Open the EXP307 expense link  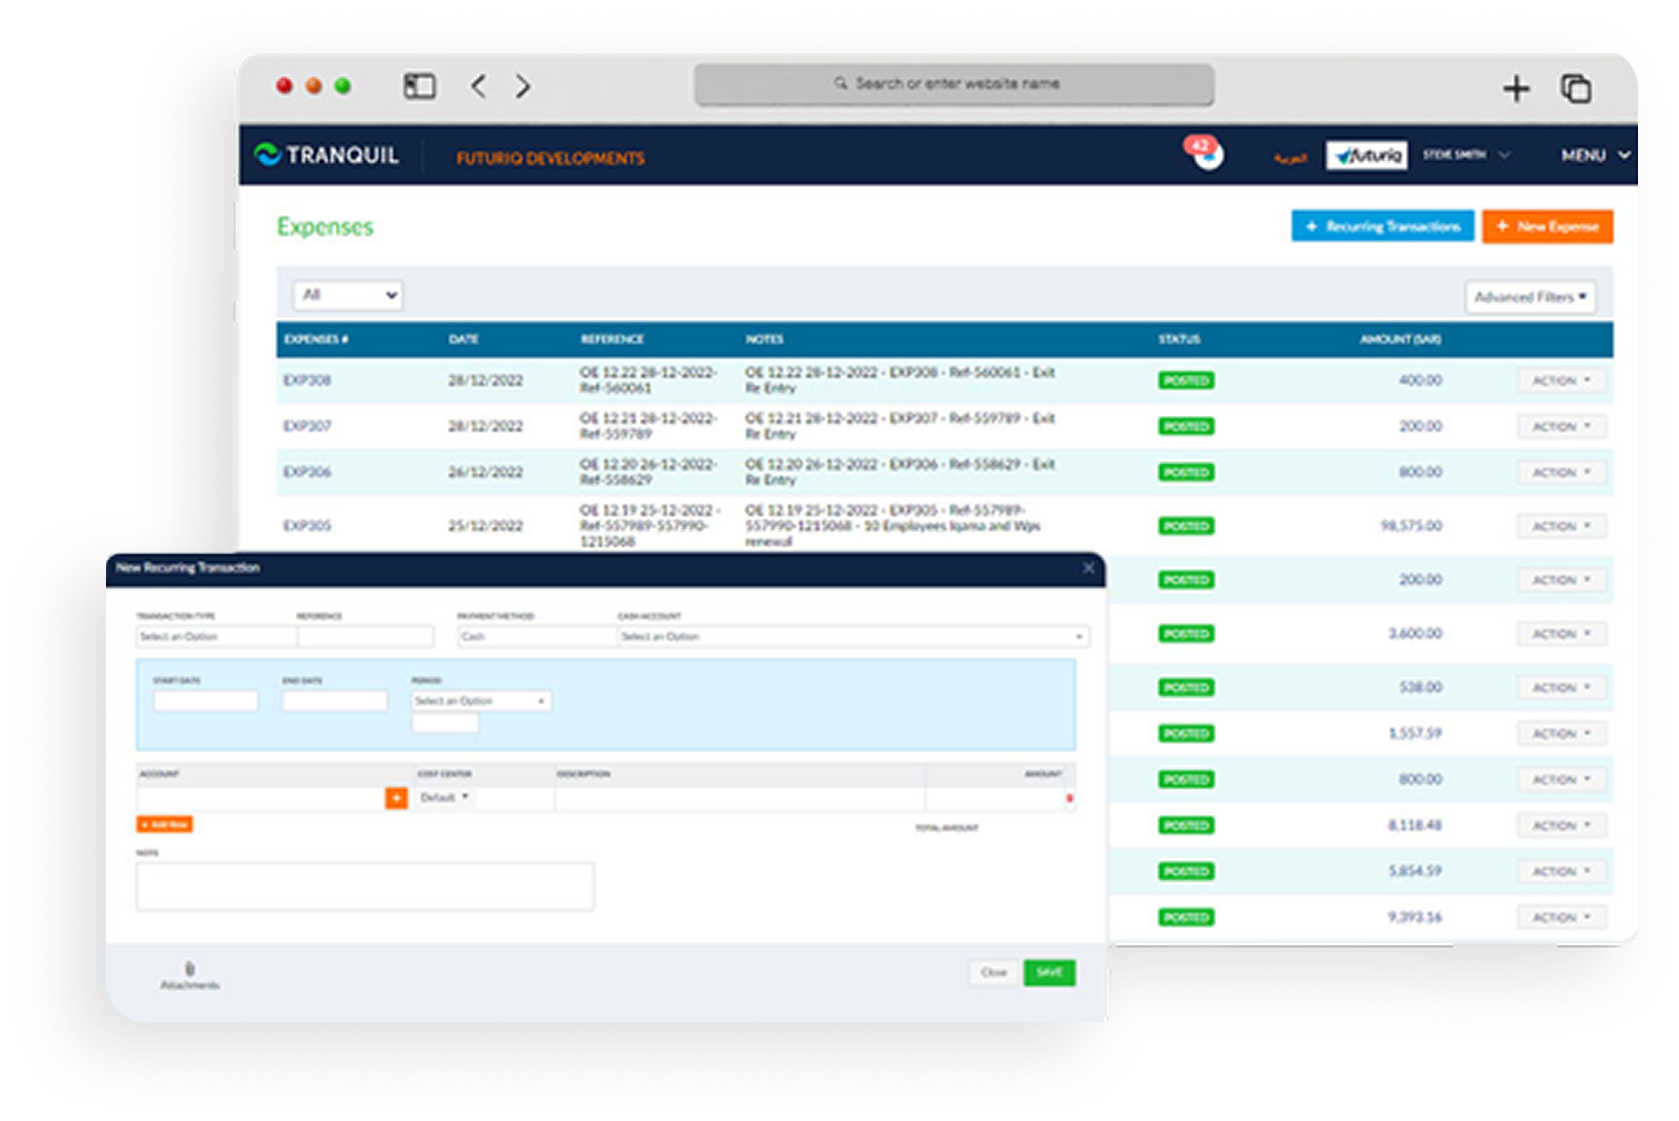[307, 426]
